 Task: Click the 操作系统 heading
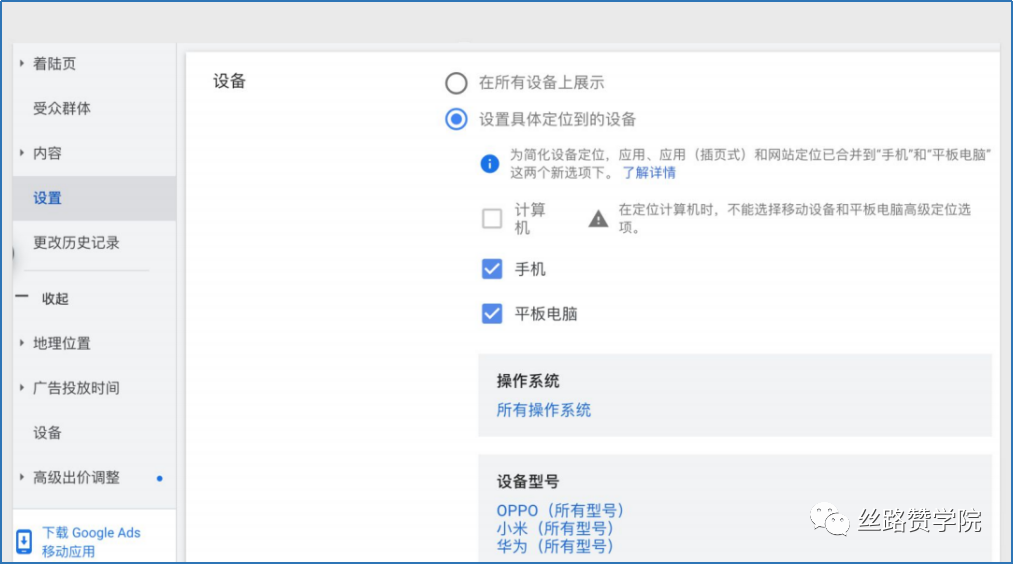click(528, 381)
